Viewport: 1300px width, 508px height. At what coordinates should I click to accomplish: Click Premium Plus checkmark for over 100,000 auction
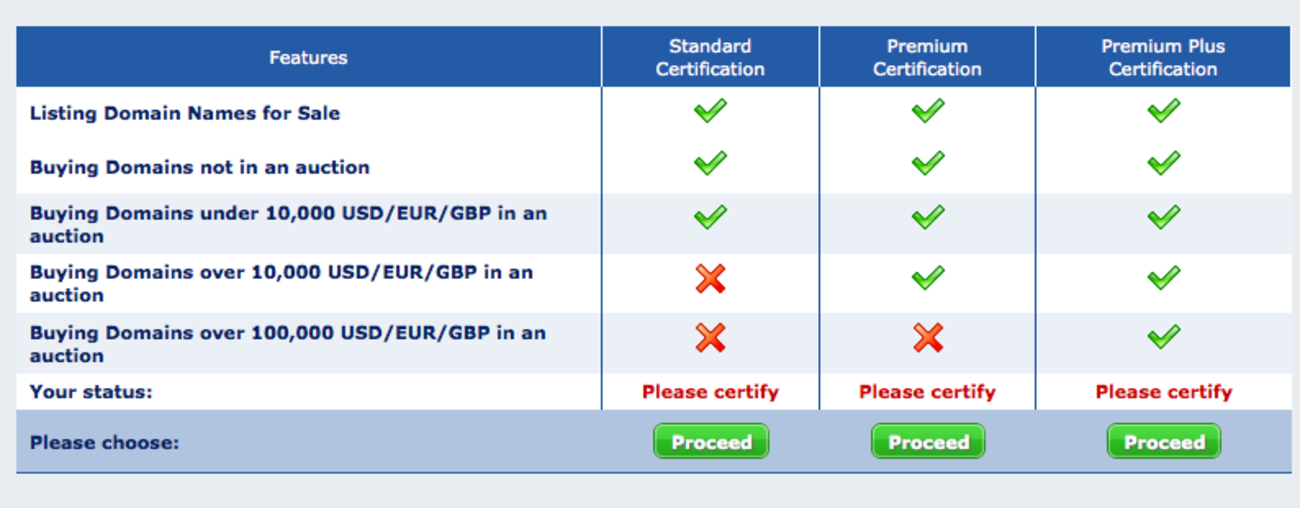[1163, 336]
